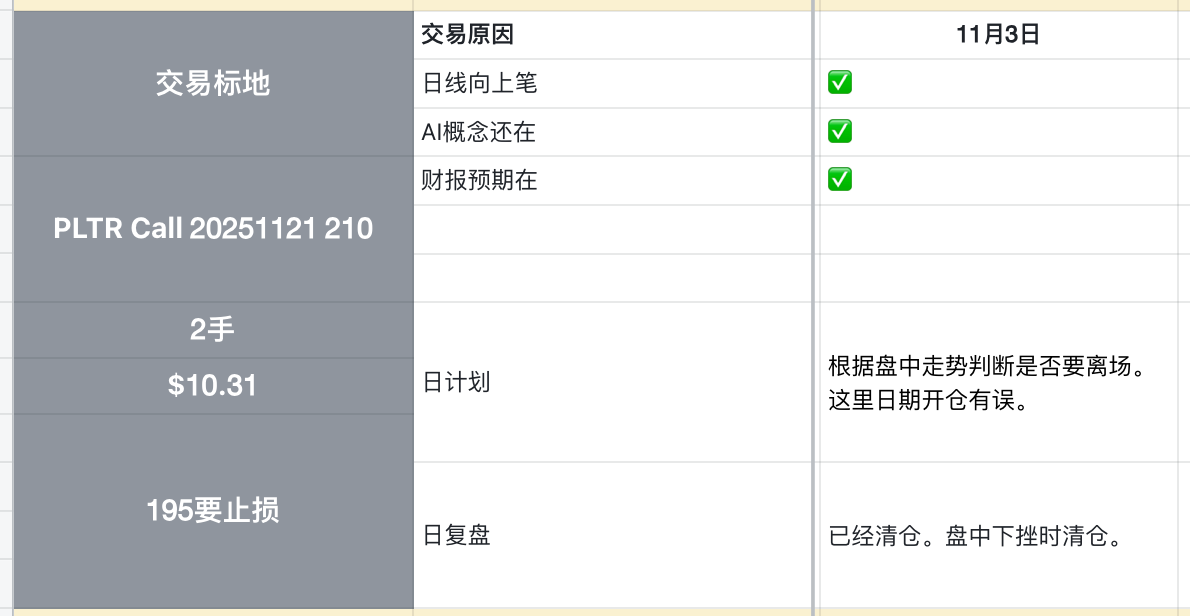
Task: Click the 195要止损 stop-loss cell
Action: [x=213, y=510]
